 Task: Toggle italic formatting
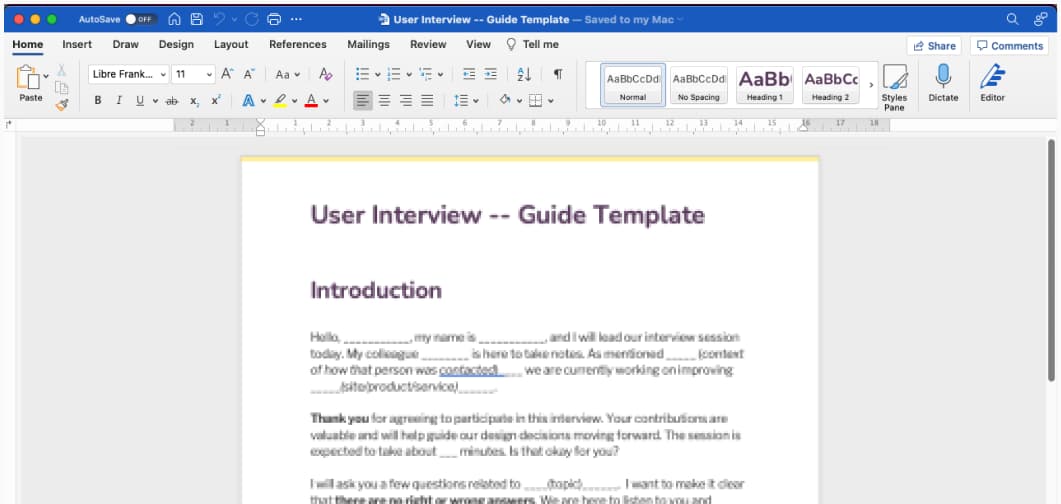pos(118,100)
